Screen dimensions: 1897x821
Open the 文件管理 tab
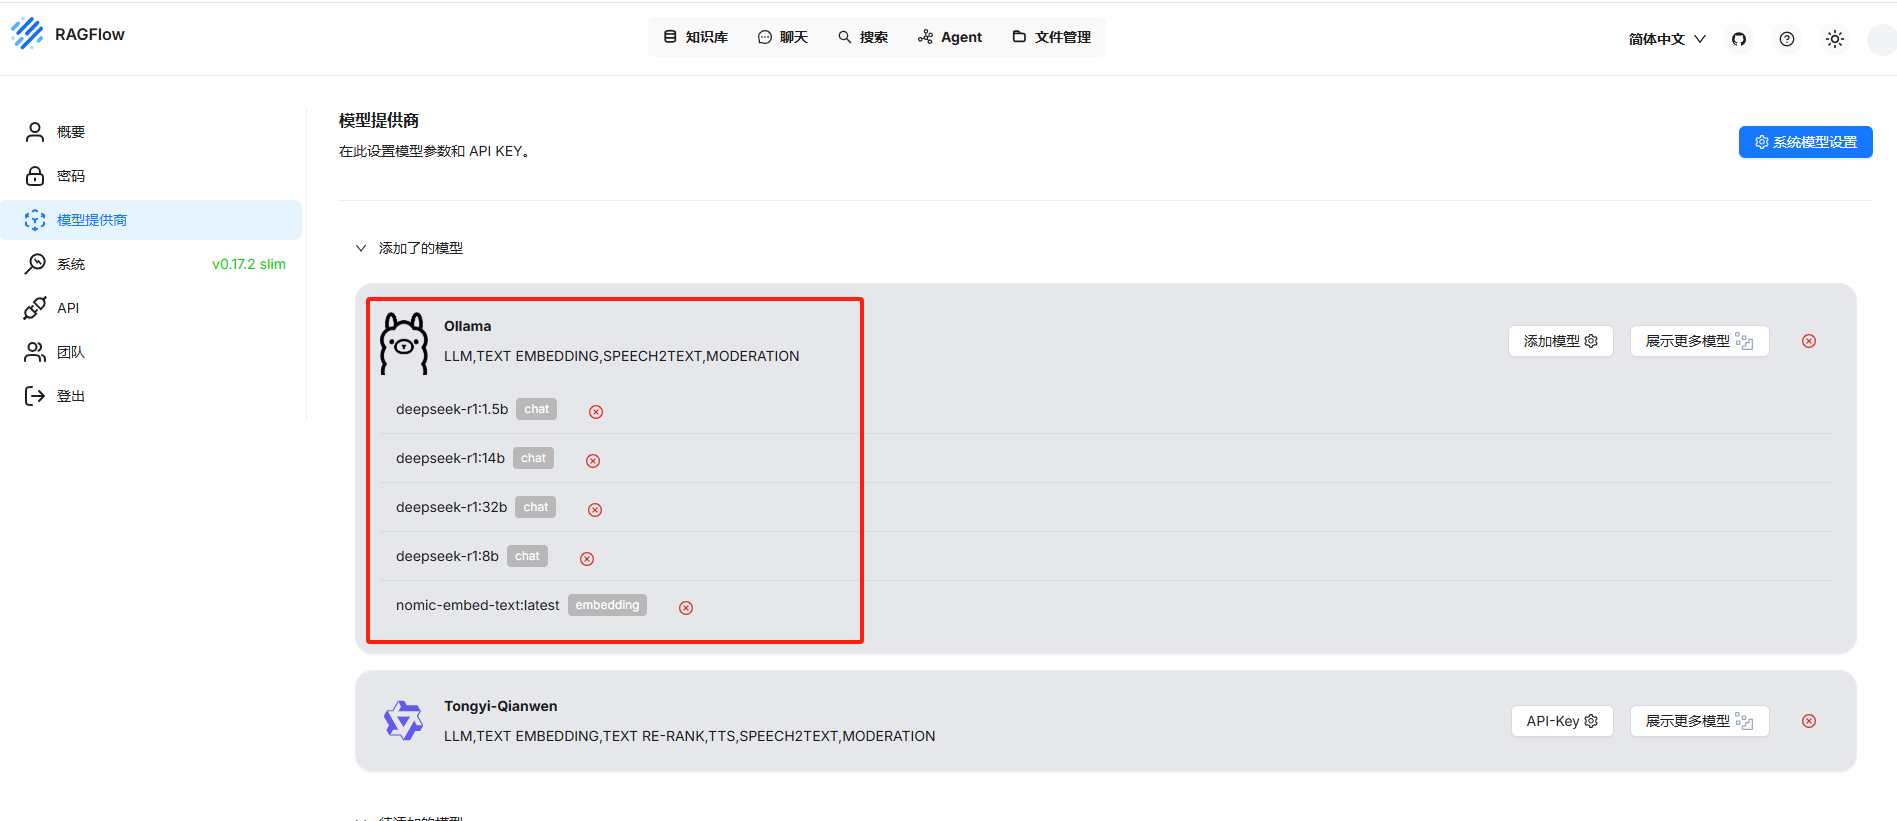[1052, 37]
